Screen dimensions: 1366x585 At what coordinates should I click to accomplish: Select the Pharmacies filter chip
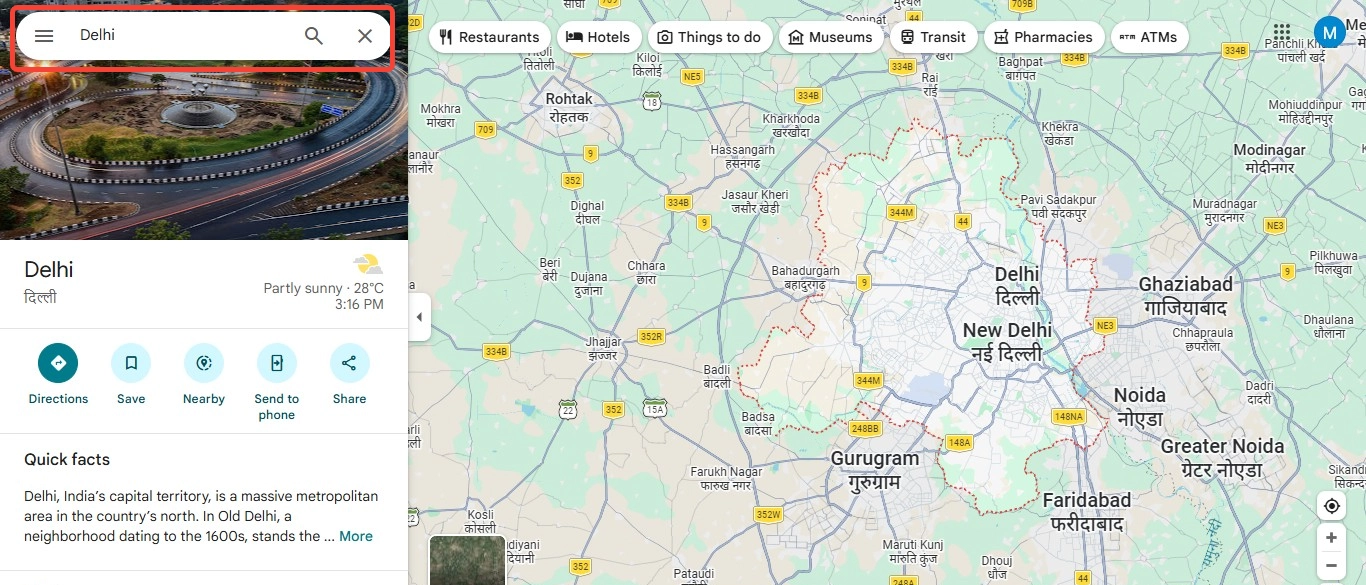point(1044,37)
